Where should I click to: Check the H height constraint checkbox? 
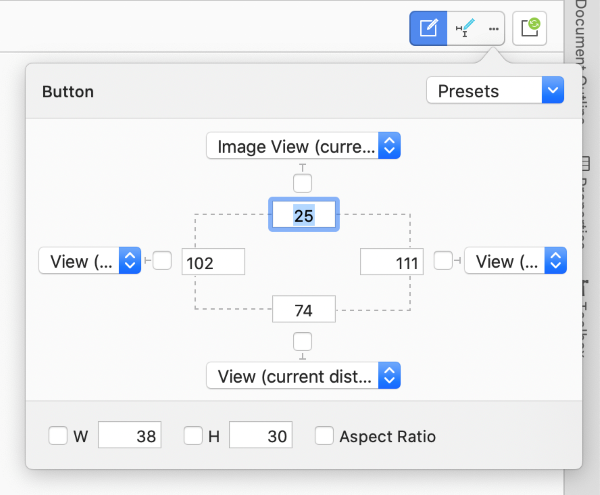pos(194,436)
